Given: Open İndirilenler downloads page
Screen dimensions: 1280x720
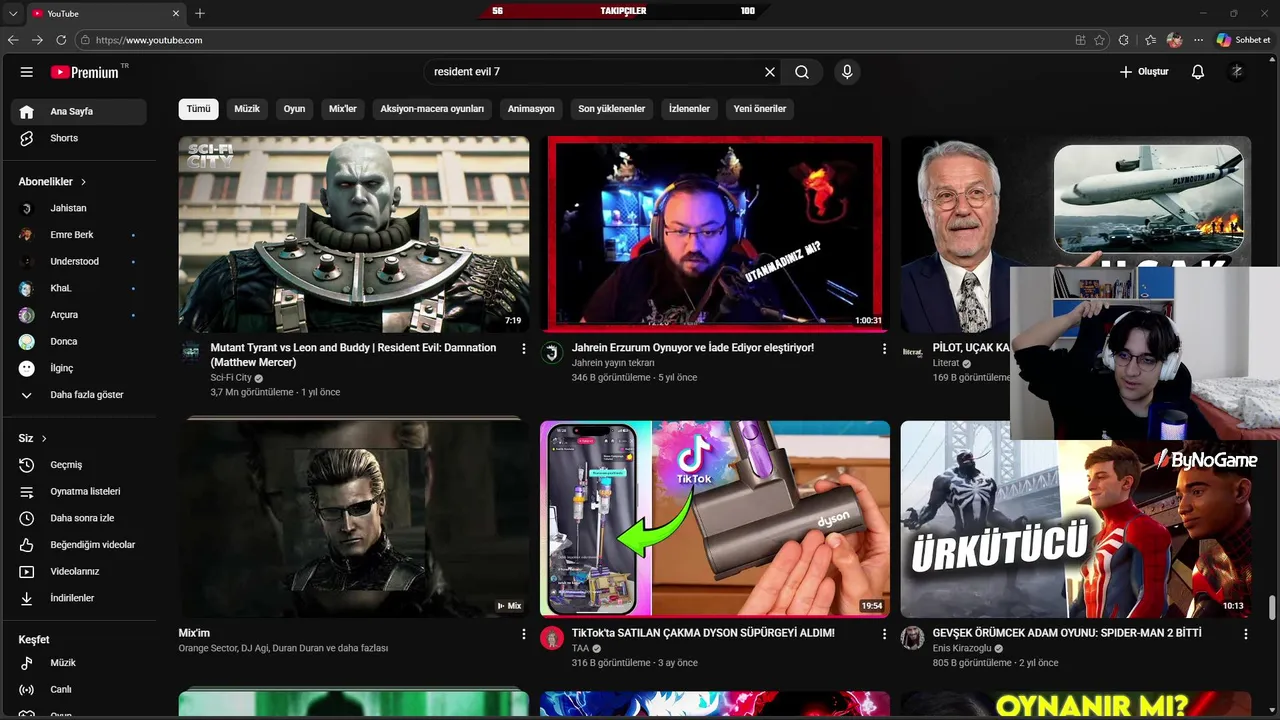Looking at the screenshot, I should coord(78,598).
